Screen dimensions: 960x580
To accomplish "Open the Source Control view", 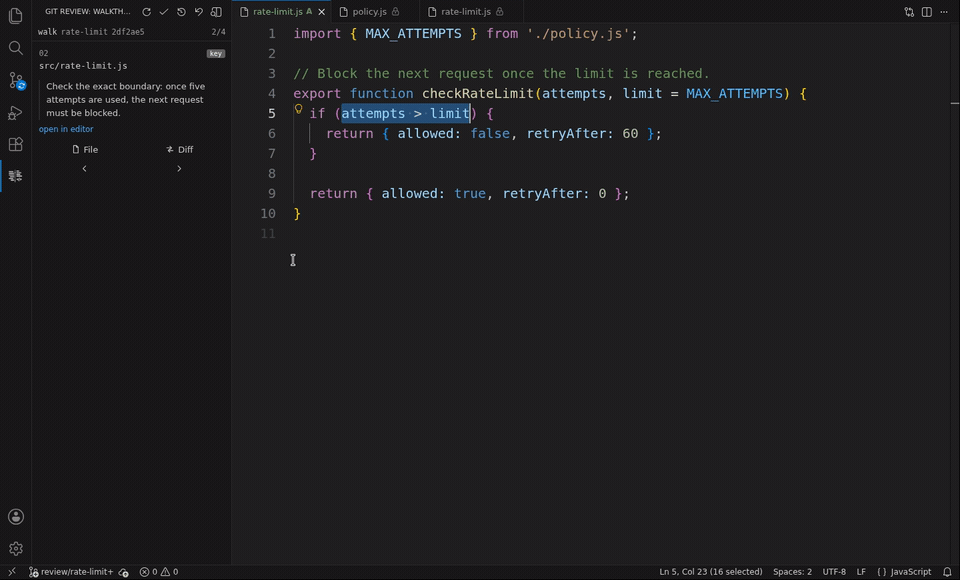I will point(16,80).
